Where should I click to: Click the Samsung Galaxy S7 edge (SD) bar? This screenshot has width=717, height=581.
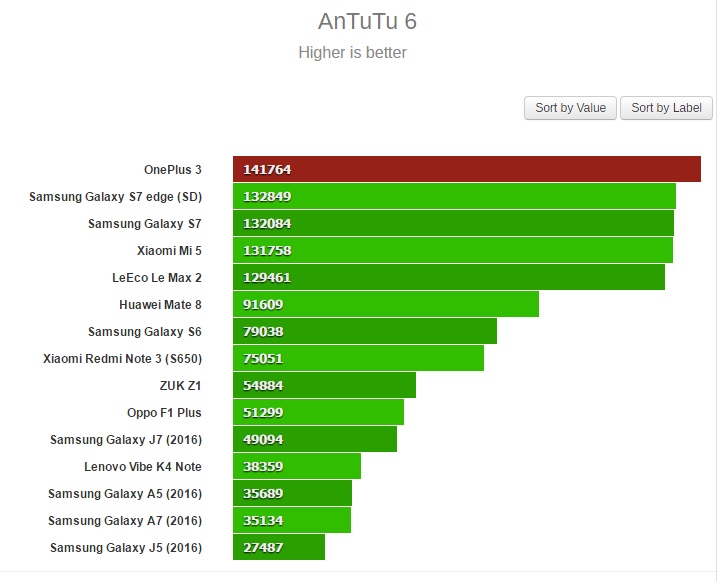pyautogui.click(x=455, y=196)
